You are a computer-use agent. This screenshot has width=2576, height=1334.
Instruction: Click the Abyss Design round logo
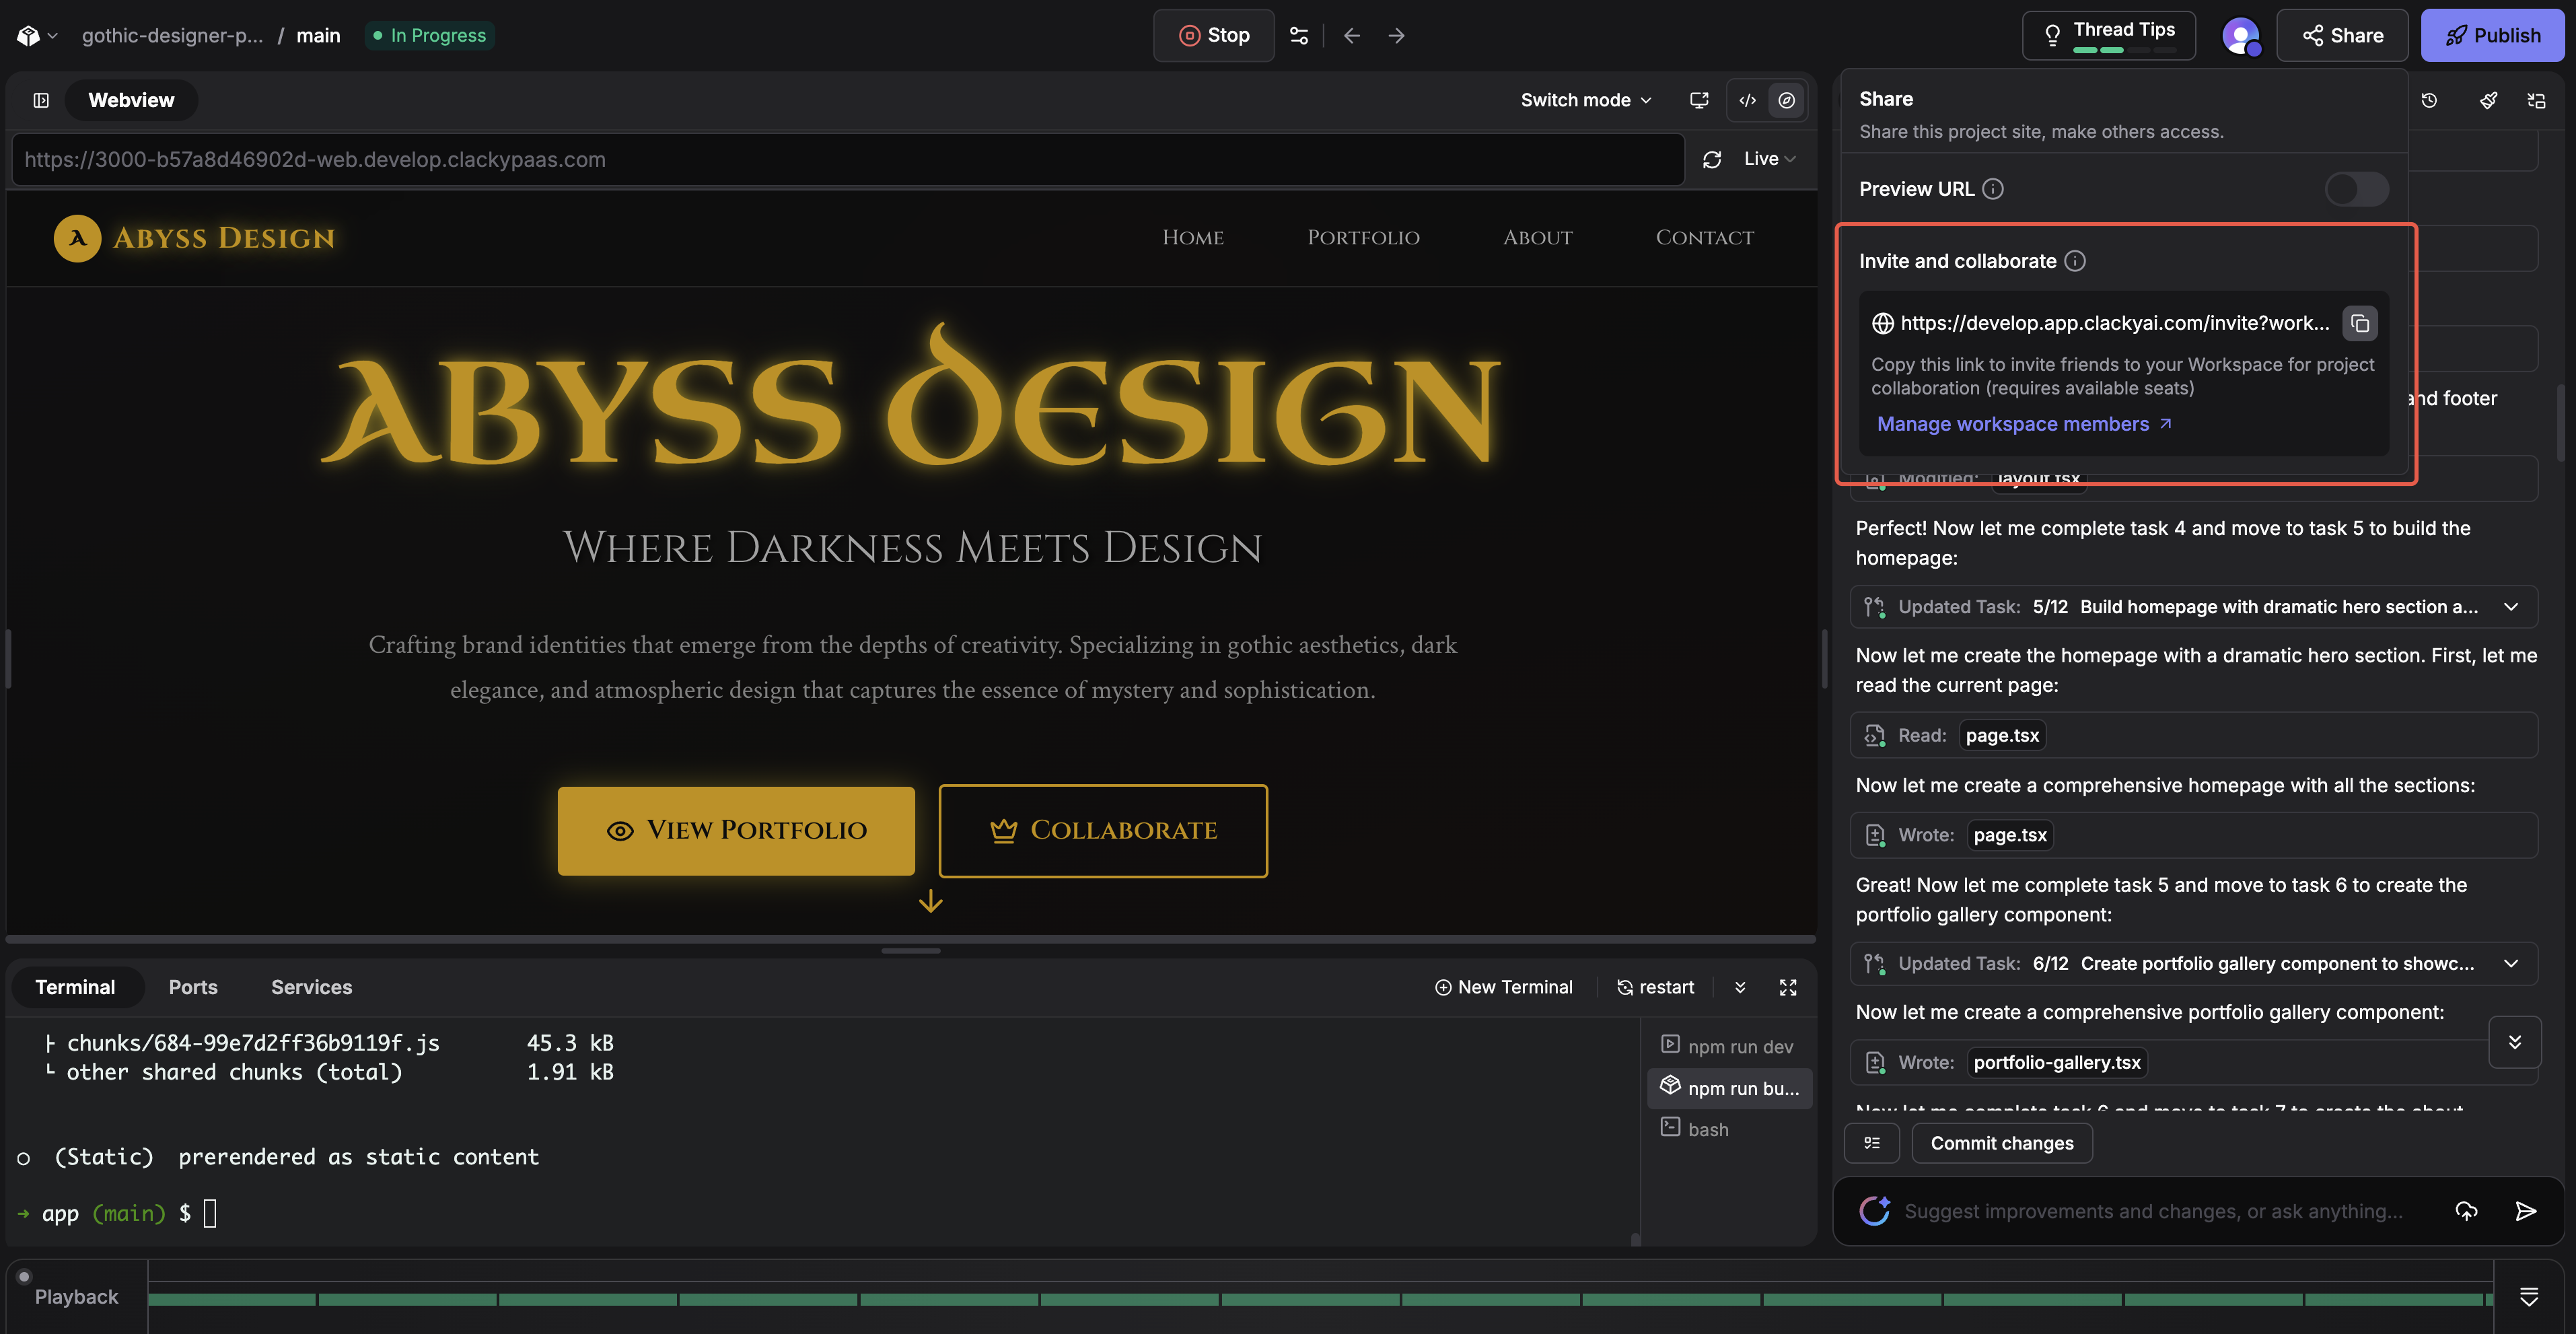tap(77, 238)
